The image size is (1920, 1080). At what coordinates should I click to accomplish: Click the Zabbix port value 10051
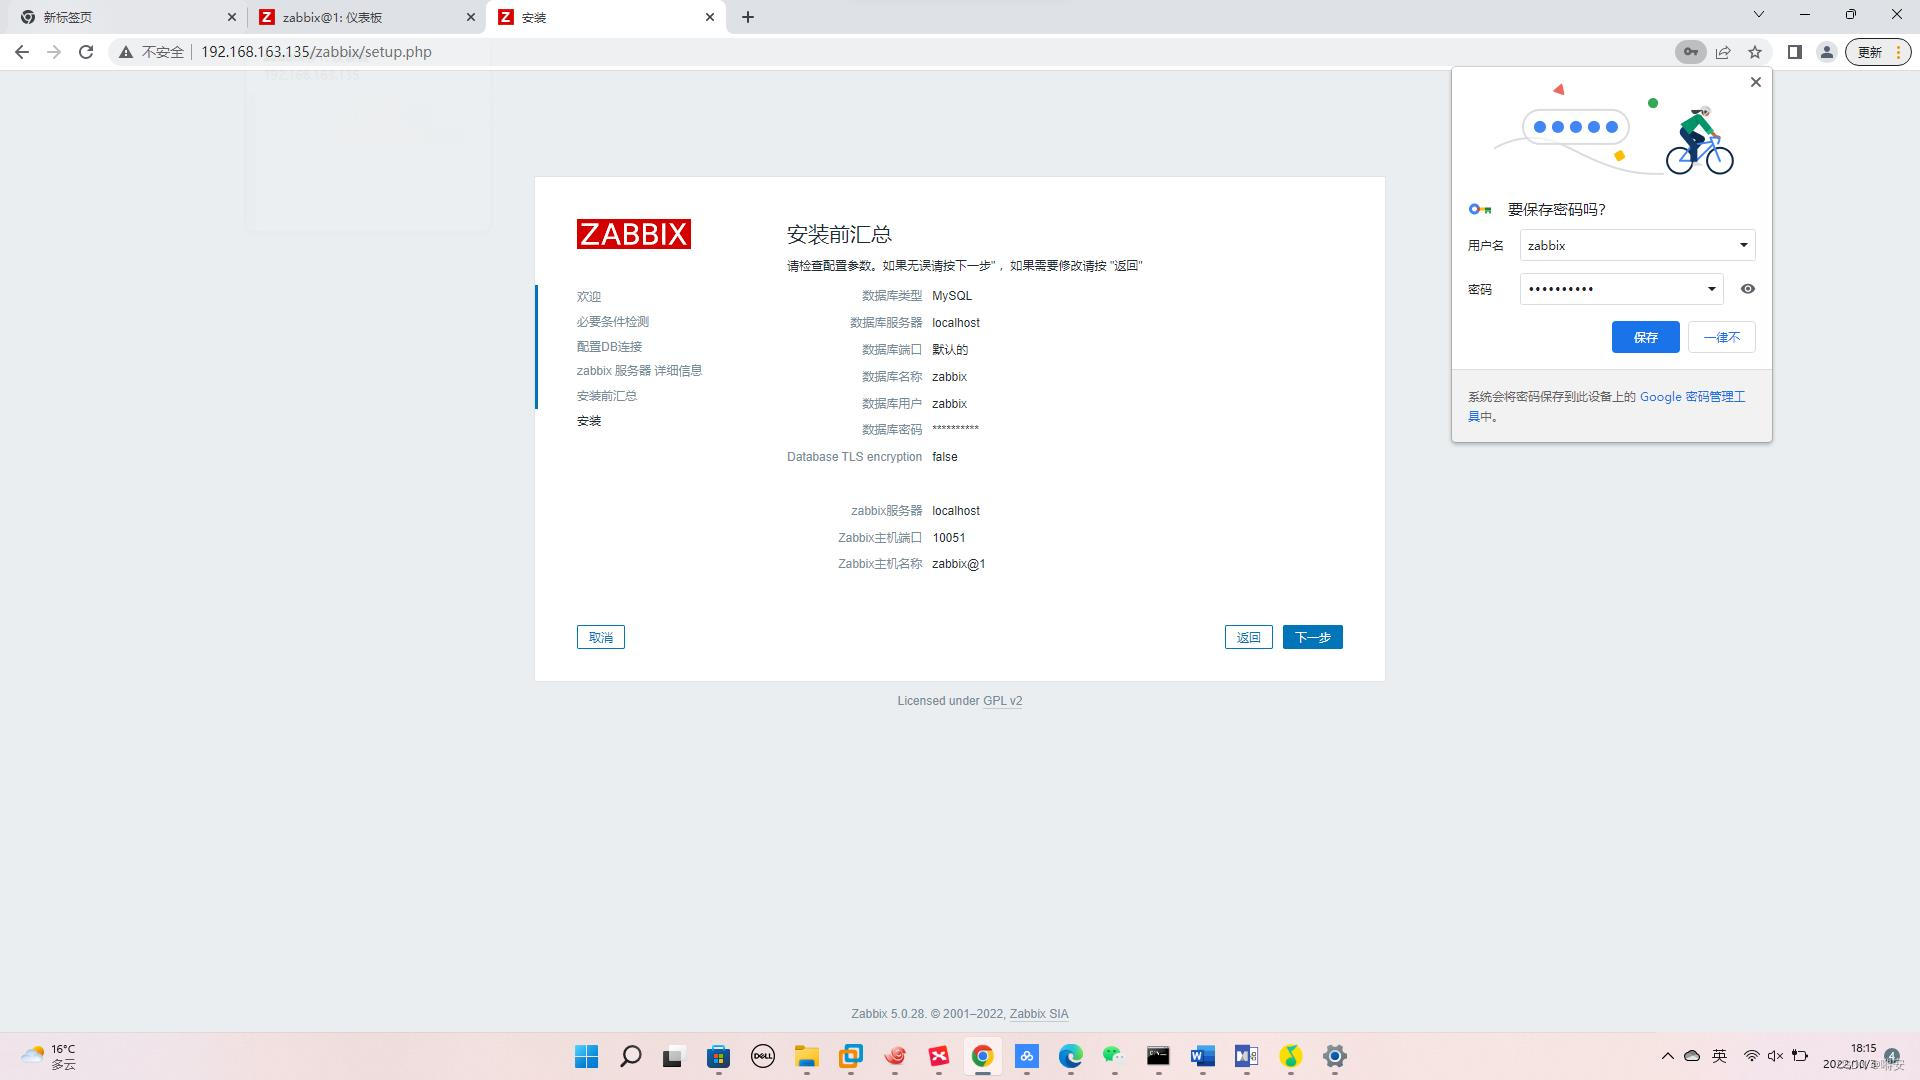tap(949, 538)
